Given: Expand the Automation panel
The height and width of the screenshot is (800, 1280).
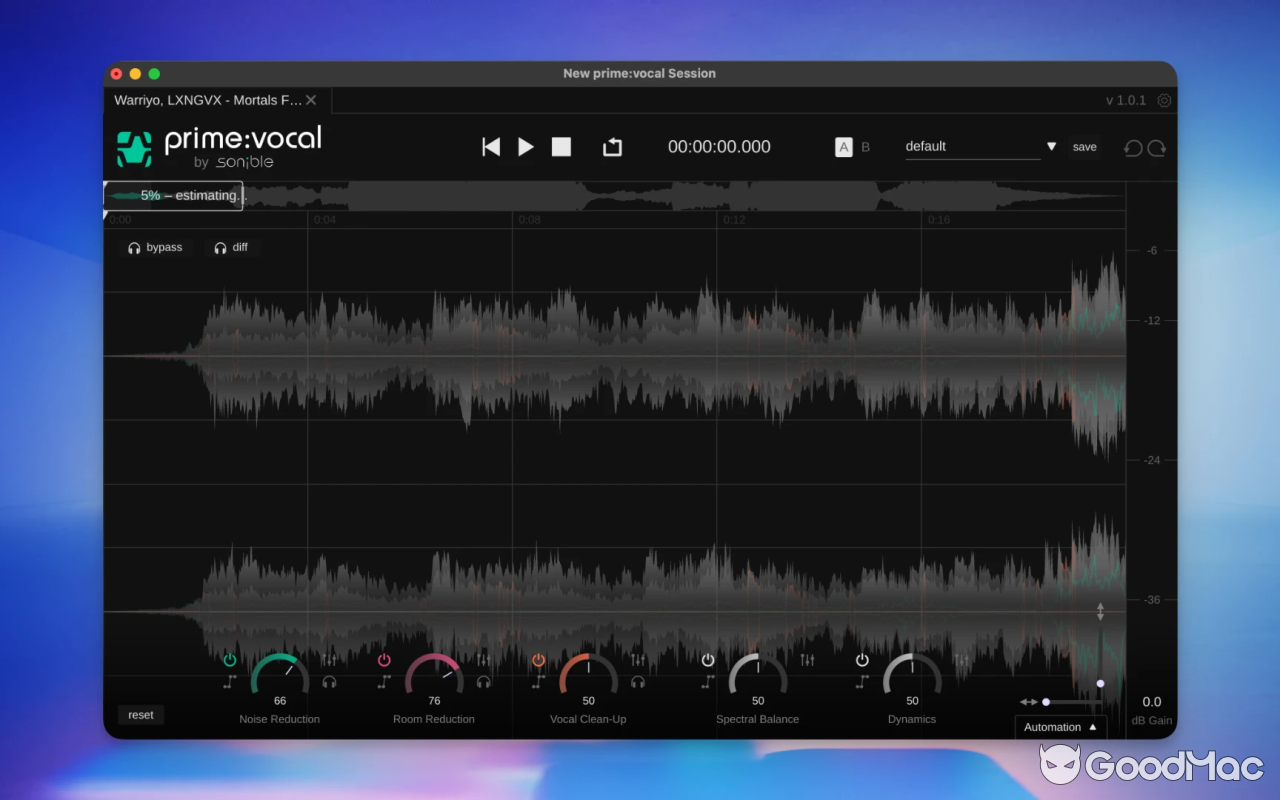Looking at the screenshot, I should coord(1060,727).
